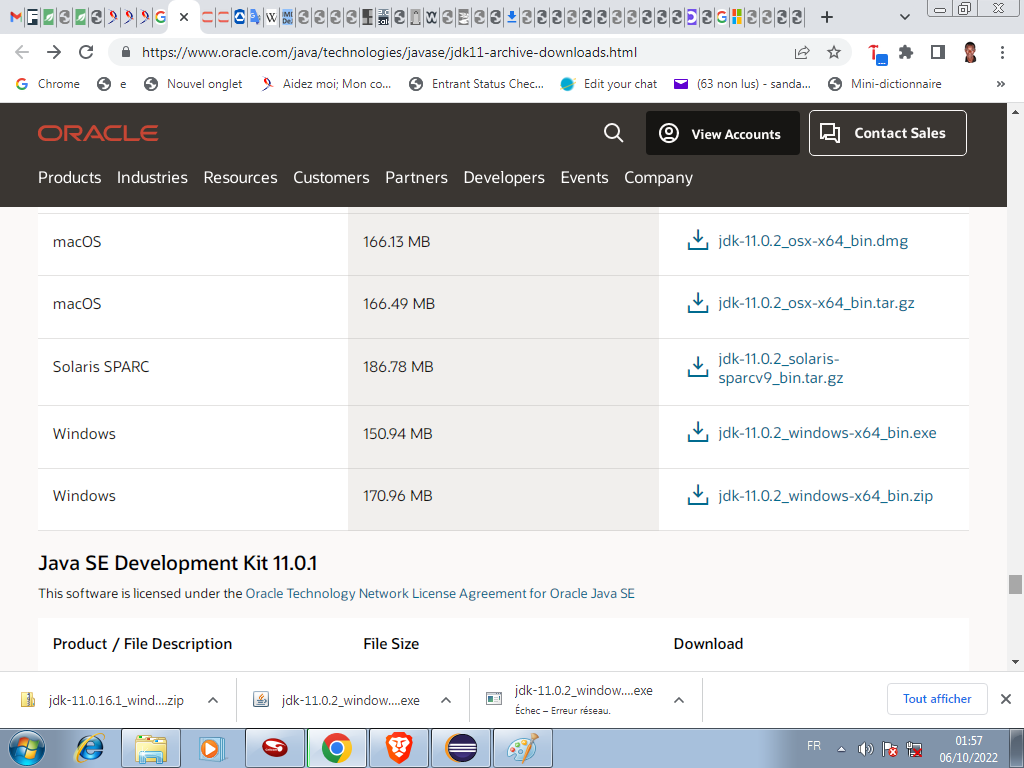1024x768 pixels.
Task: Click download icon for windows-x64_bin.zip
Action: point(697,495)
